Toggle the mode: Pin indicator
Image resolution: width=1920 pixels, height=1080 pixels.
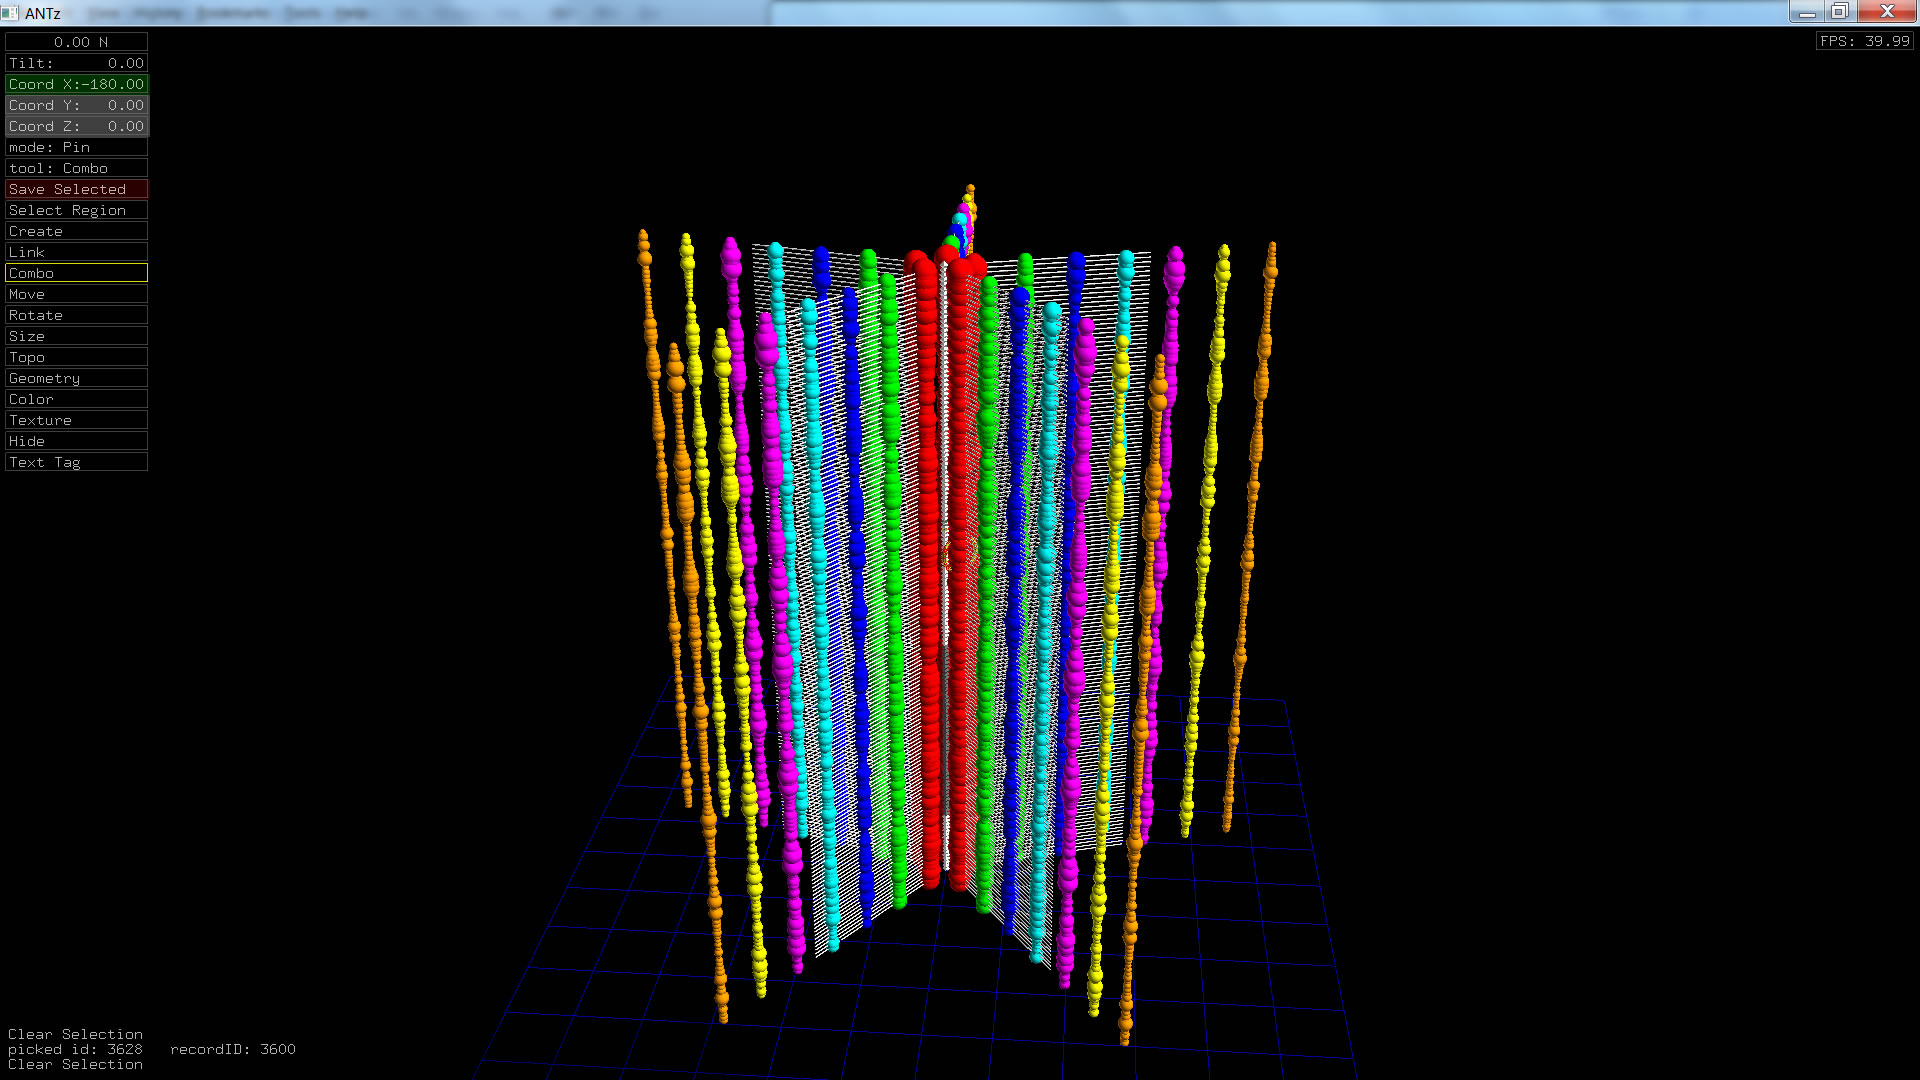click(x=76, y=147)
